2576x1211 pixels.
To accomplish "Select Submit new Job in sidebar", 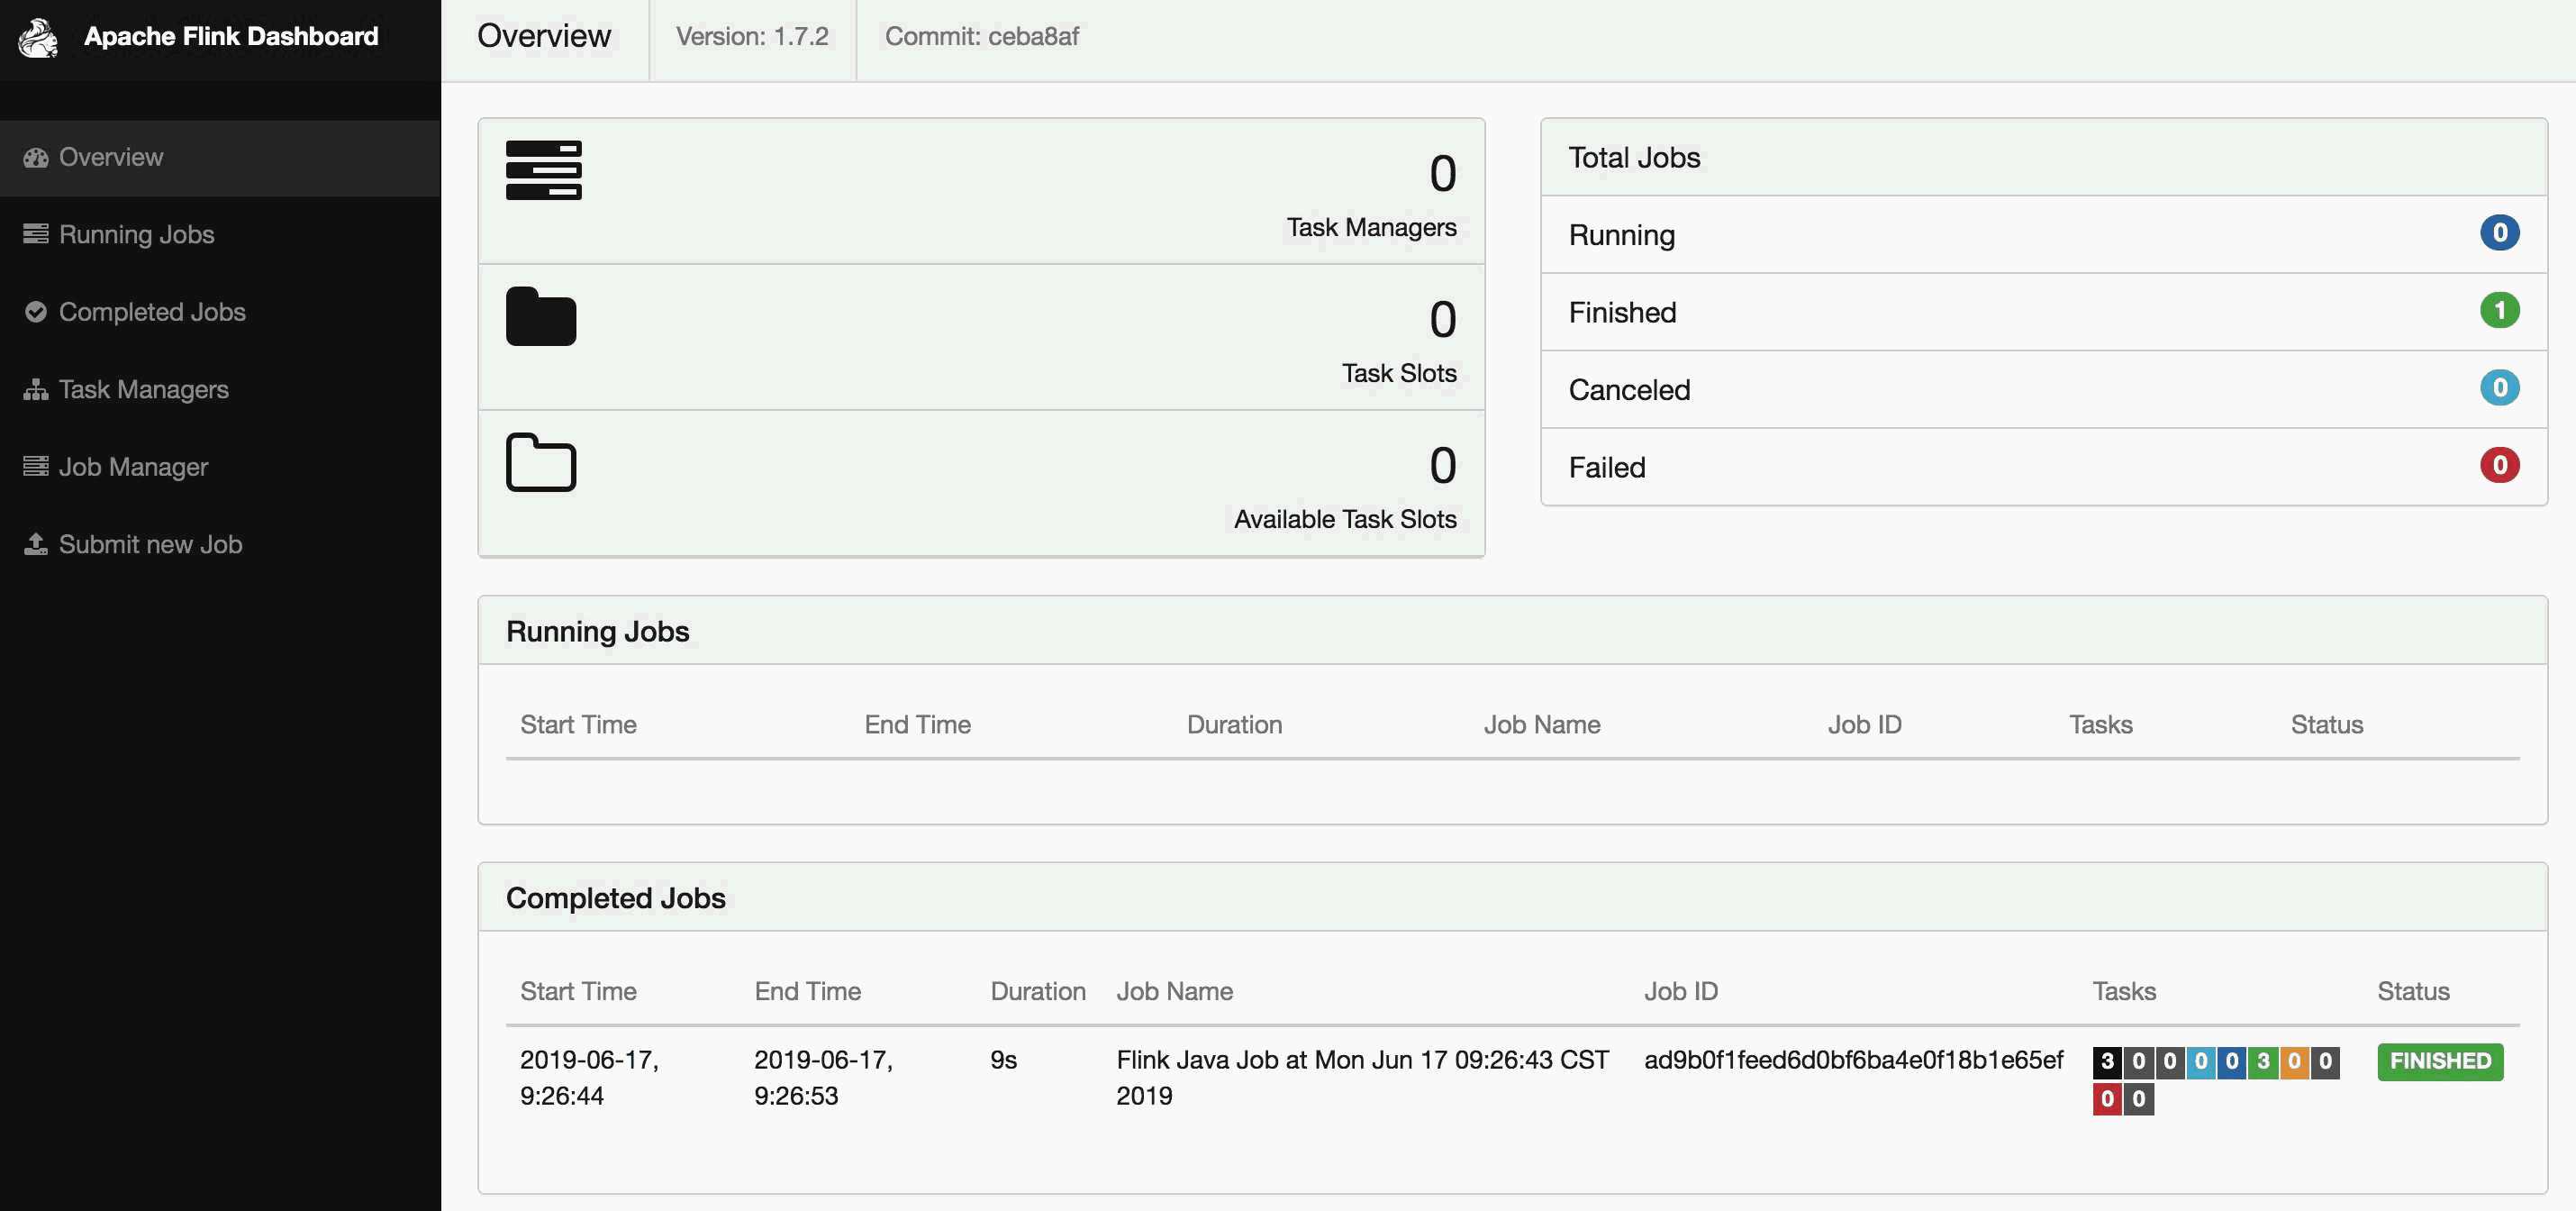I will (x=220, y=545).
